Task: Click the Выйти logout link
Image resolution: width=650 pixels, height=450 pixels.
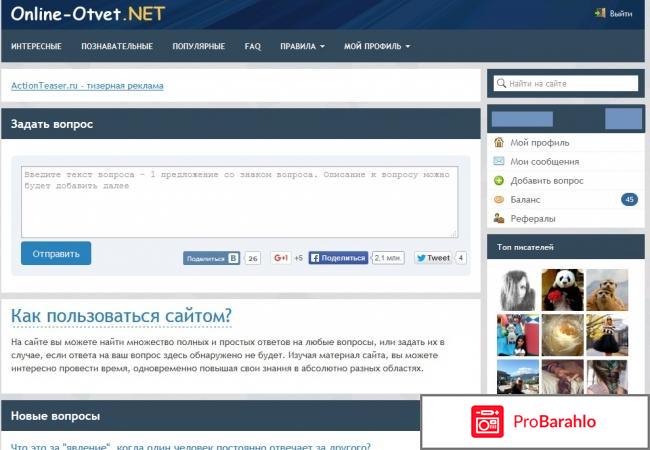Action: click(x=620, y=14)
